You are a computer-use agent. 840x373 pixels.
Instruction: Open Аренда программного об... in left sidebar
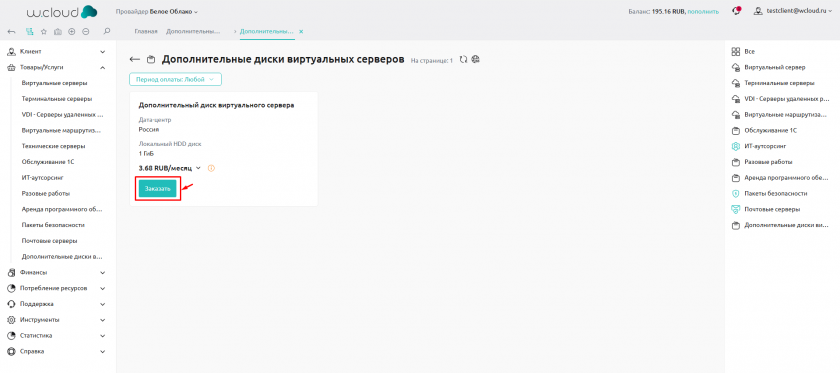point(62,209)
